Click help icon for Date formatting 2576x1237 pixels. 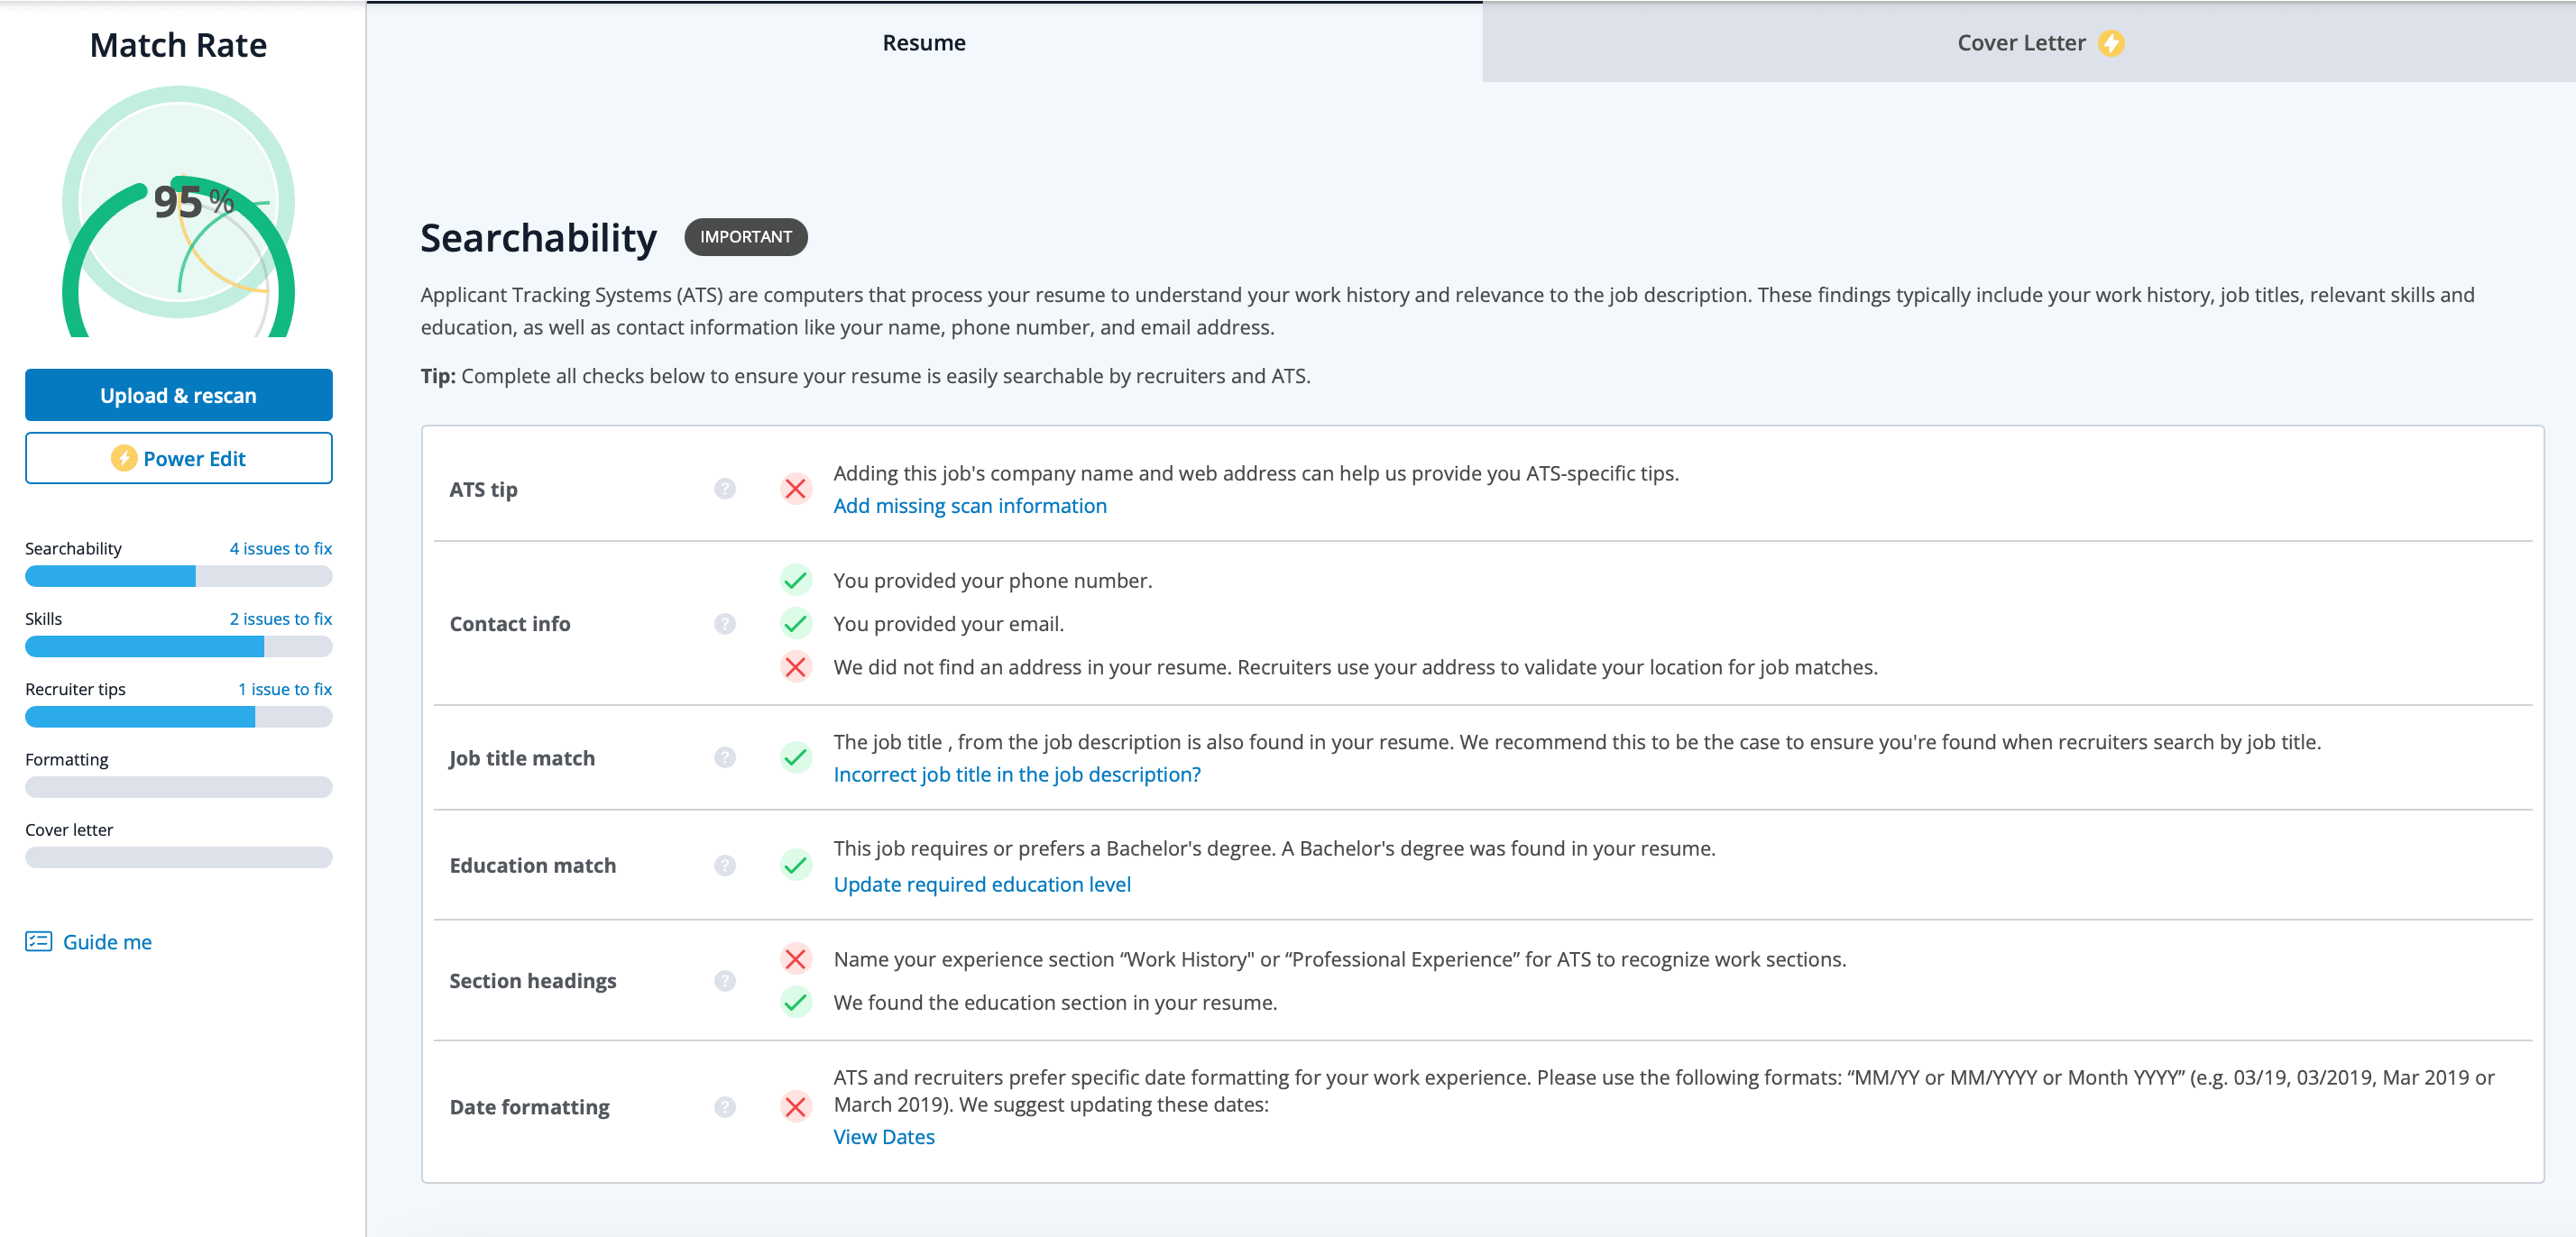pyautogui.click(x=725, y=1107)
